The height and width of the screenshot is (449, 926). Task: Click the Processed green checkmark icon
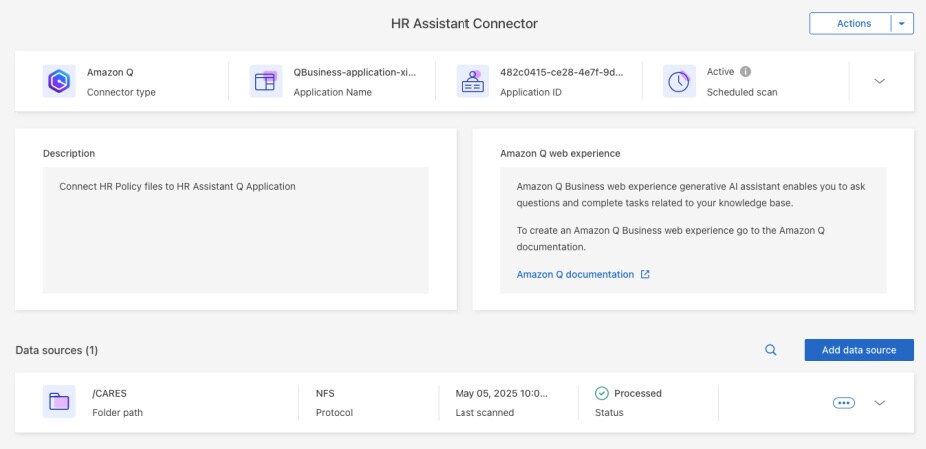(602, 393)
